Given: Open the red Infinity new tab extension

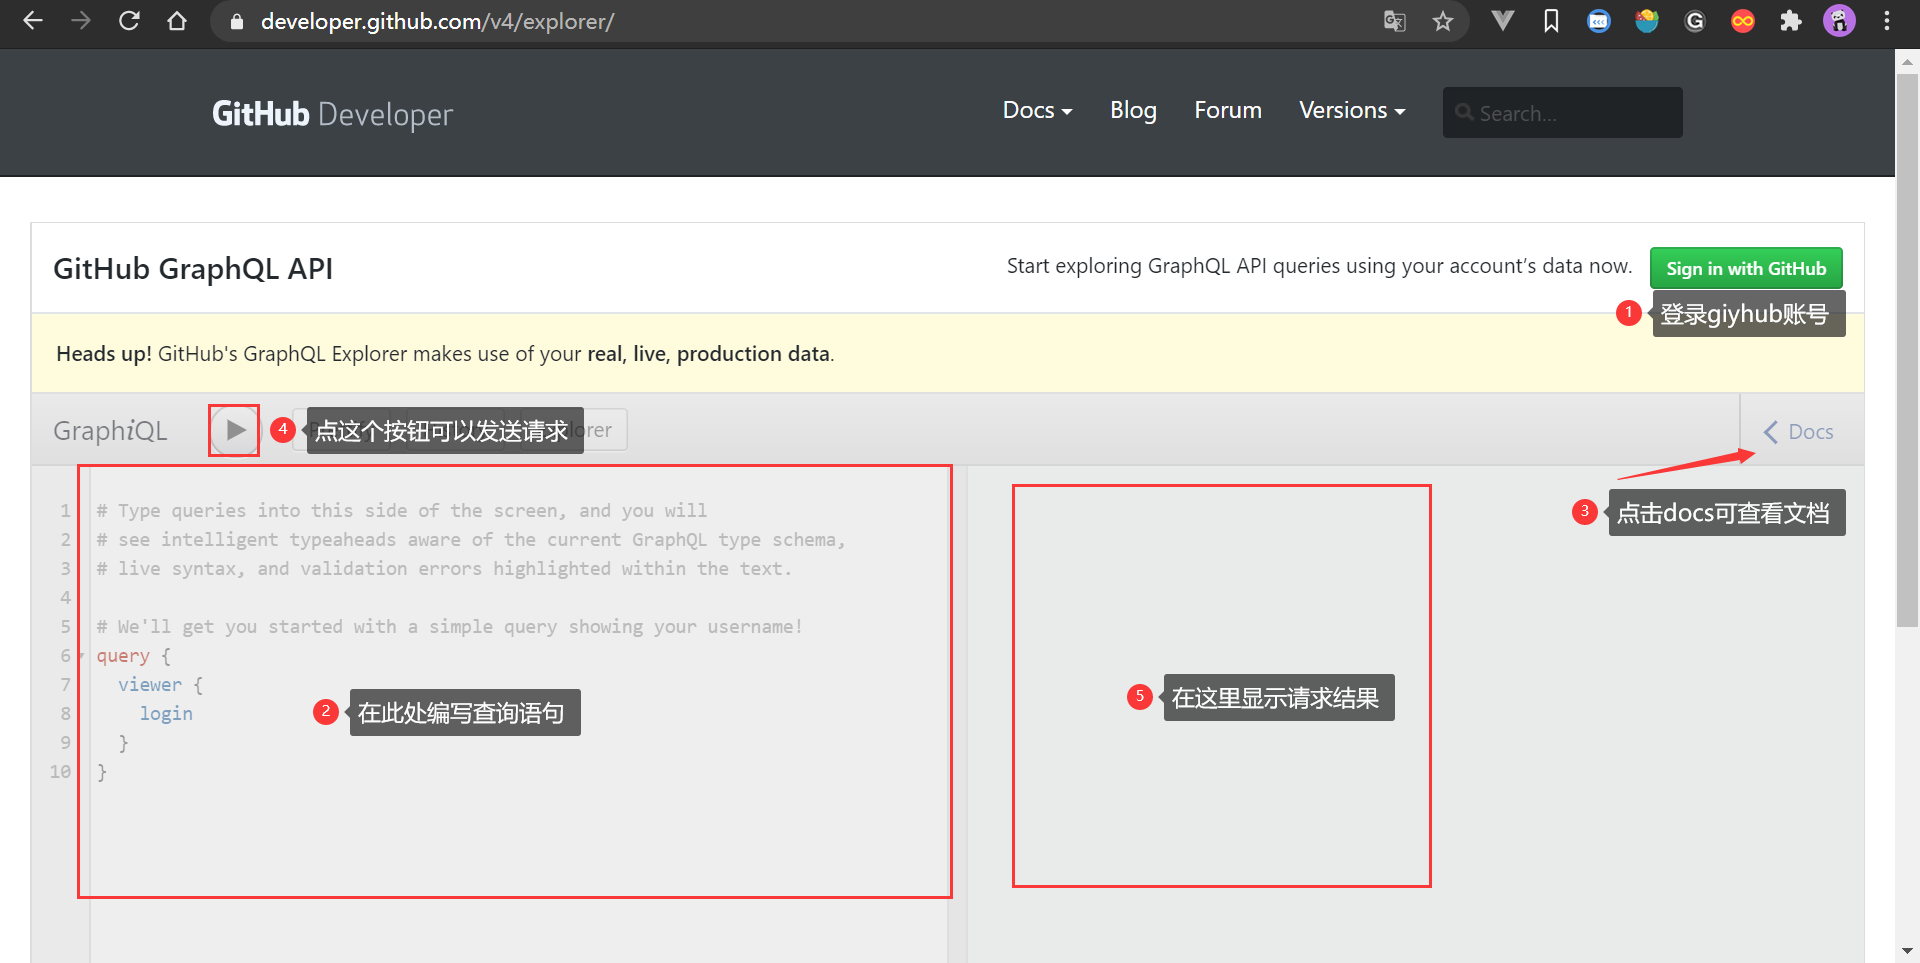Looking at the screenshot, I should 1742,21.
